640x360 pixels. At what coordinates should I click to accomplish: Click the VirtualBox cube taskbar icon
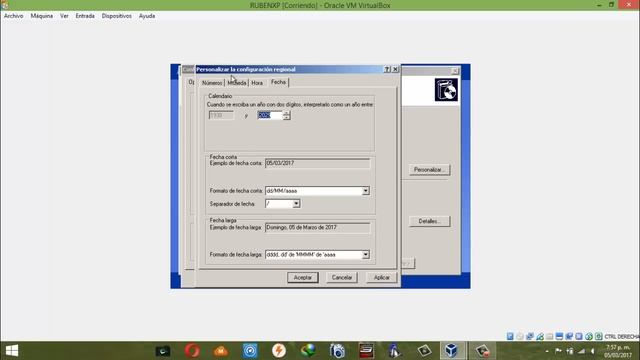coord(451,351)
